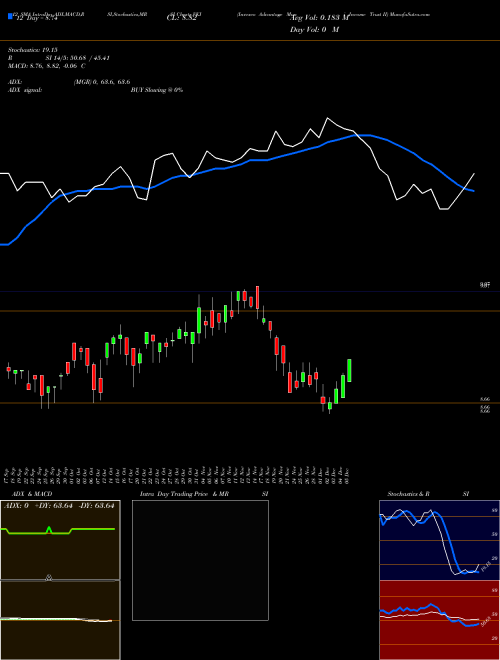Image resolution: width=500 pixels, height=660 pixels.
Task: Click the 'SI 14/3: 30.68 / 43.41' values
Action: tap(78, 58)
